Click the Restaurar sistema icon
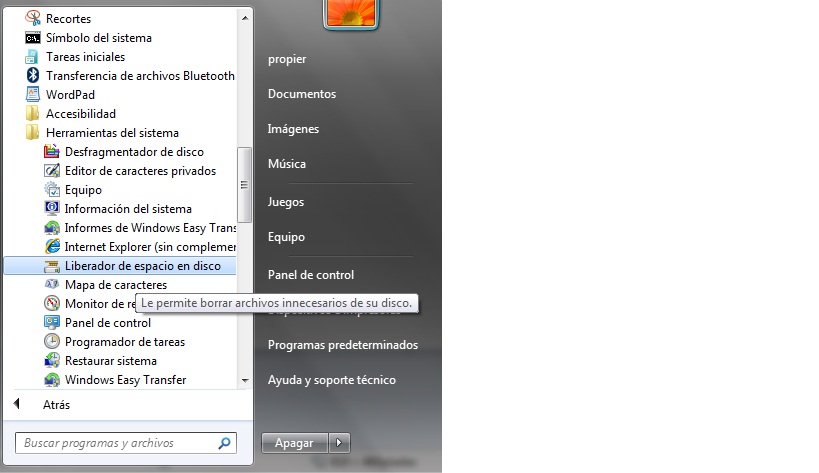Screen dimensions: 819x473 (x=52, y=360)
